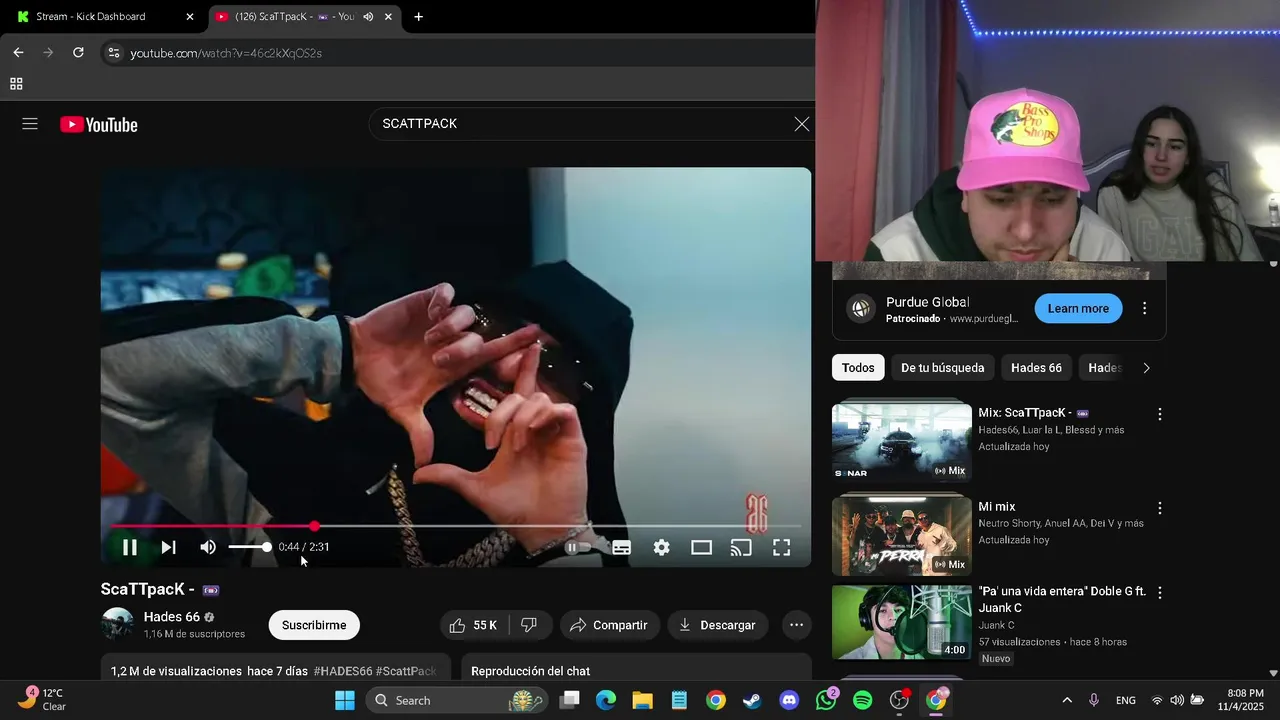
Task: Open Pa' una vida entera video title
Action: 1062,599
